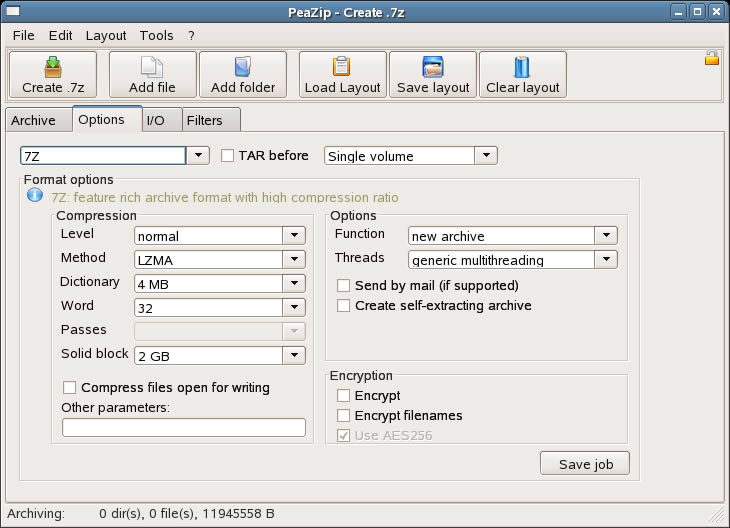The image size is (730, 528).
Task: Click the 0 dir(s), 0 file(s) status
Action: click(x=187, y=514)
